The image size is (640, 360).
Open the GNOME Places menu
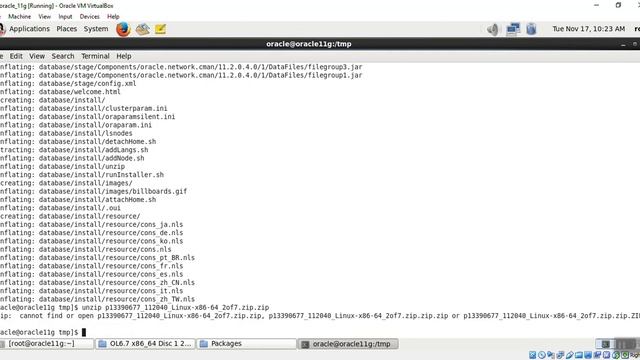coord(67,29)
